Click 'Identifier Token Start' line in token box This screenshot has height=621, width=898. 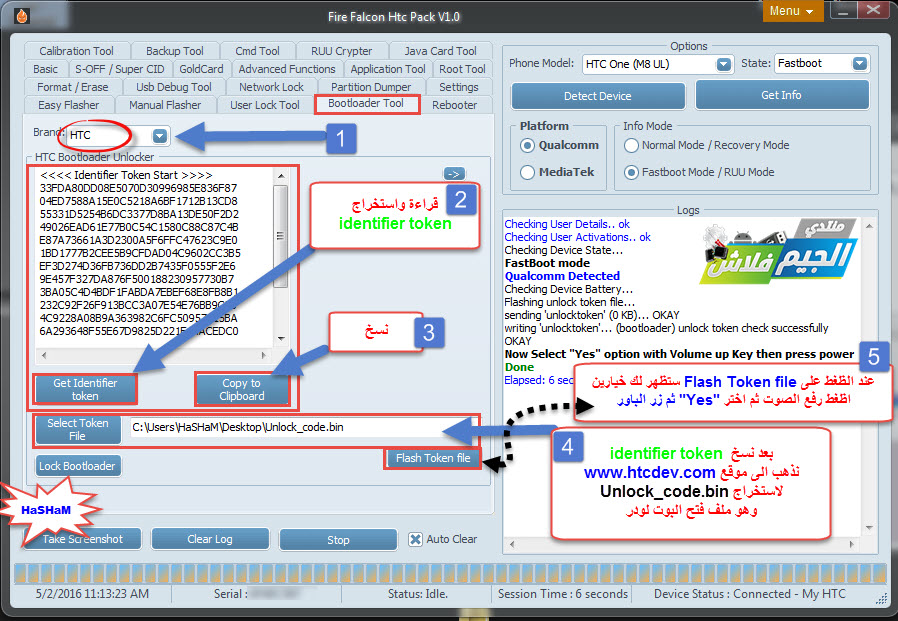pyautogui.click(x=126, y=175)
